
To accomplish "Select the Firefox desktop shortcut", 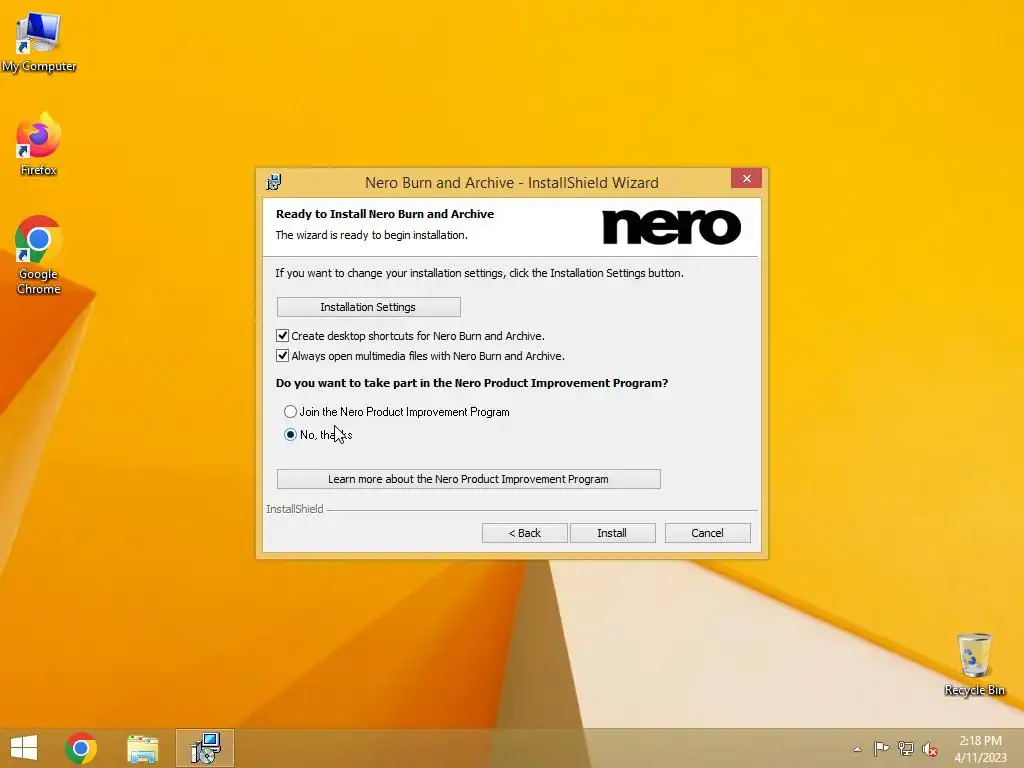I will [x=39, y=144].
